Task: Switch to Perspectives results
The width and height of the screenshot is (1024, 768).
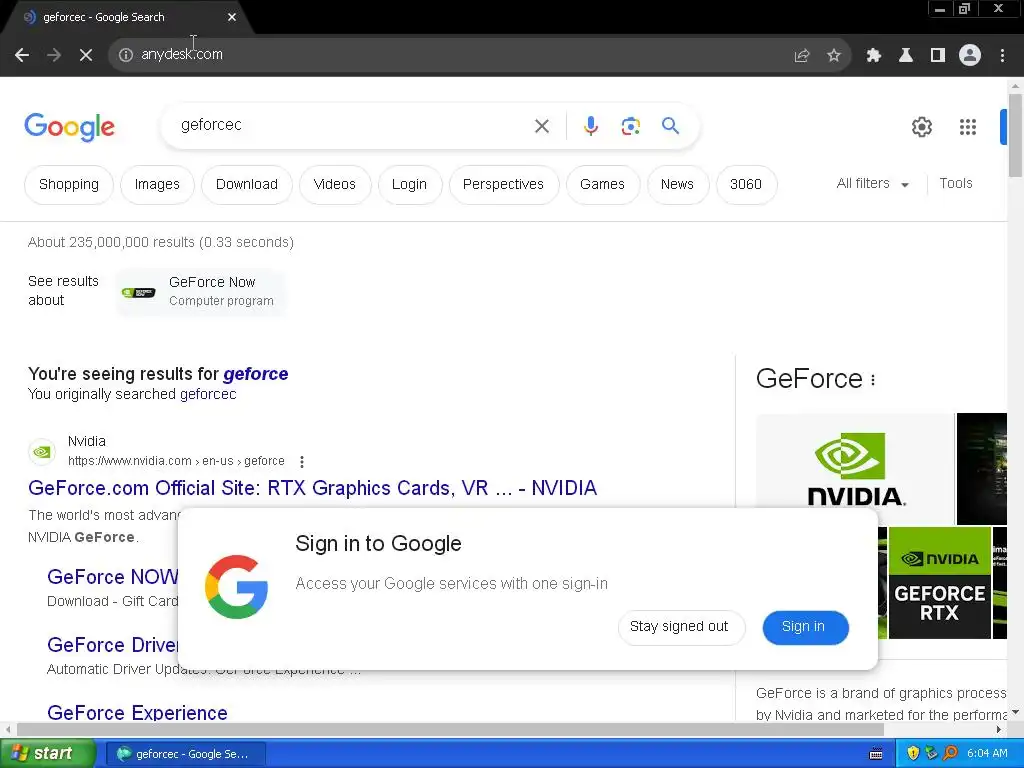Action: click(x=503, y=185)
